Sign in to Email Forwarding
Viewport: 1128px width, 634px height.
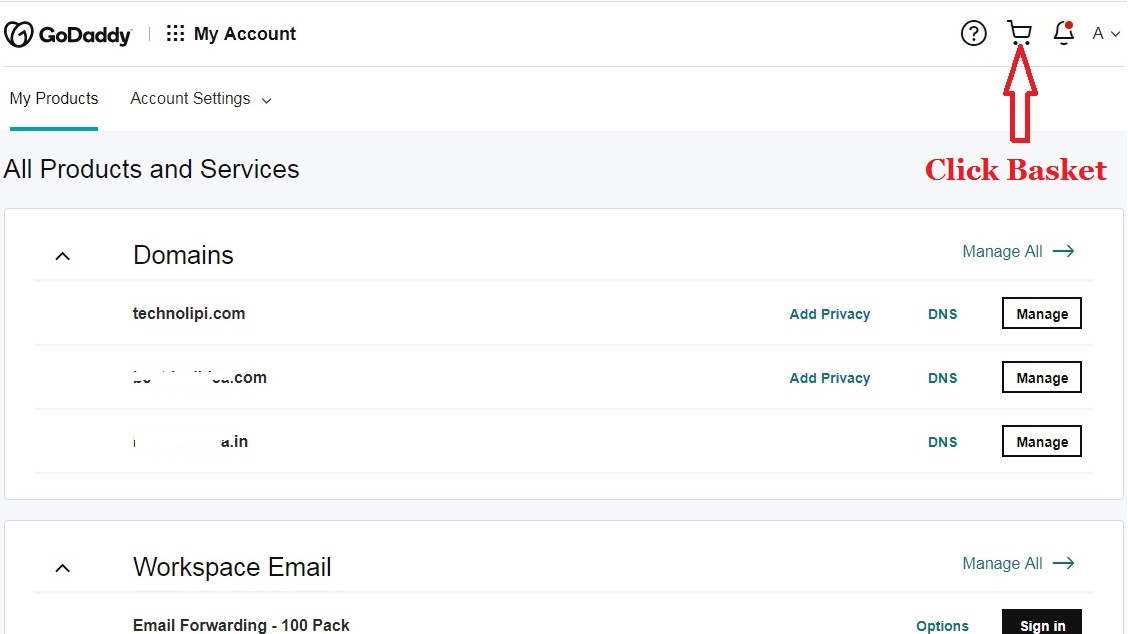coord(1041,625)
